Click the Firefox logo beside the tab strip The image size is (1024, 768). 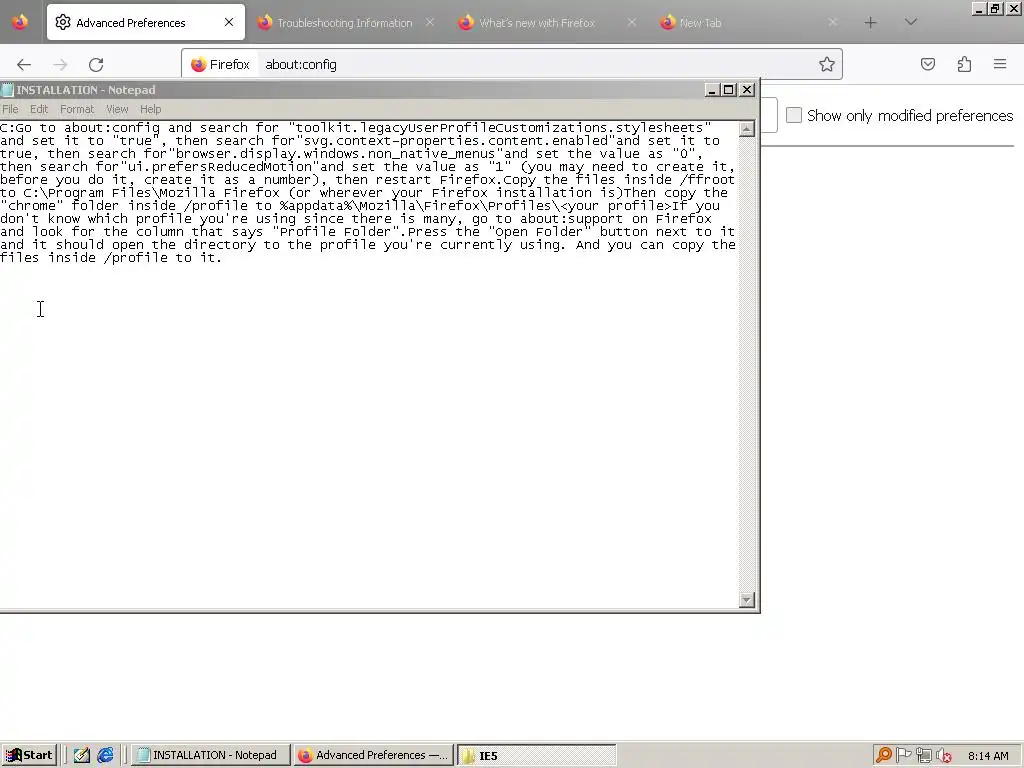tap(20, 22)
